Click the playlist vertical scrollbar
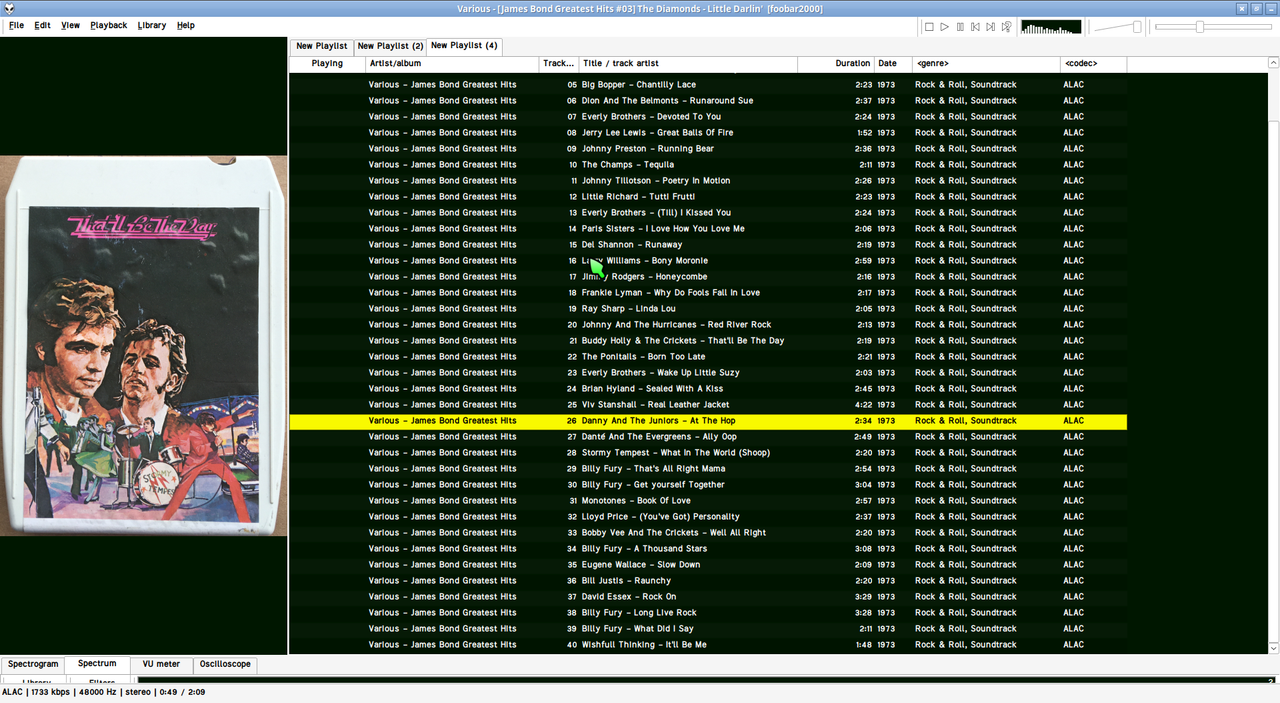 coord(1273,356)
